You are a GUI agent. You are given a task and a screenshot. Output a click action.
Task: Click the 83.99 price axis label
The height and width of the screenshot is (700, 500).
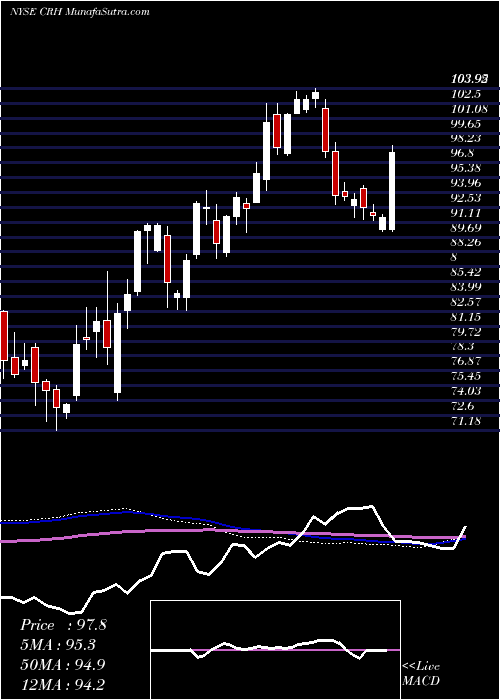466,287
